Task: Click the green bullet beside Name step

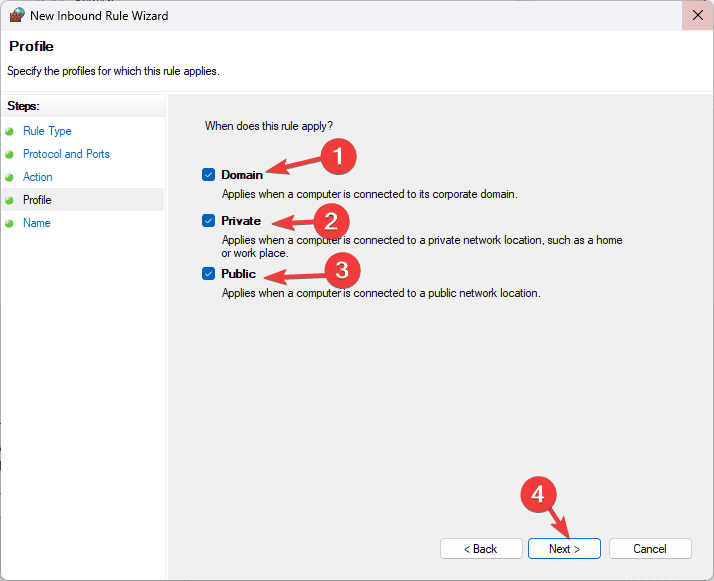Action: pos(10,223)
